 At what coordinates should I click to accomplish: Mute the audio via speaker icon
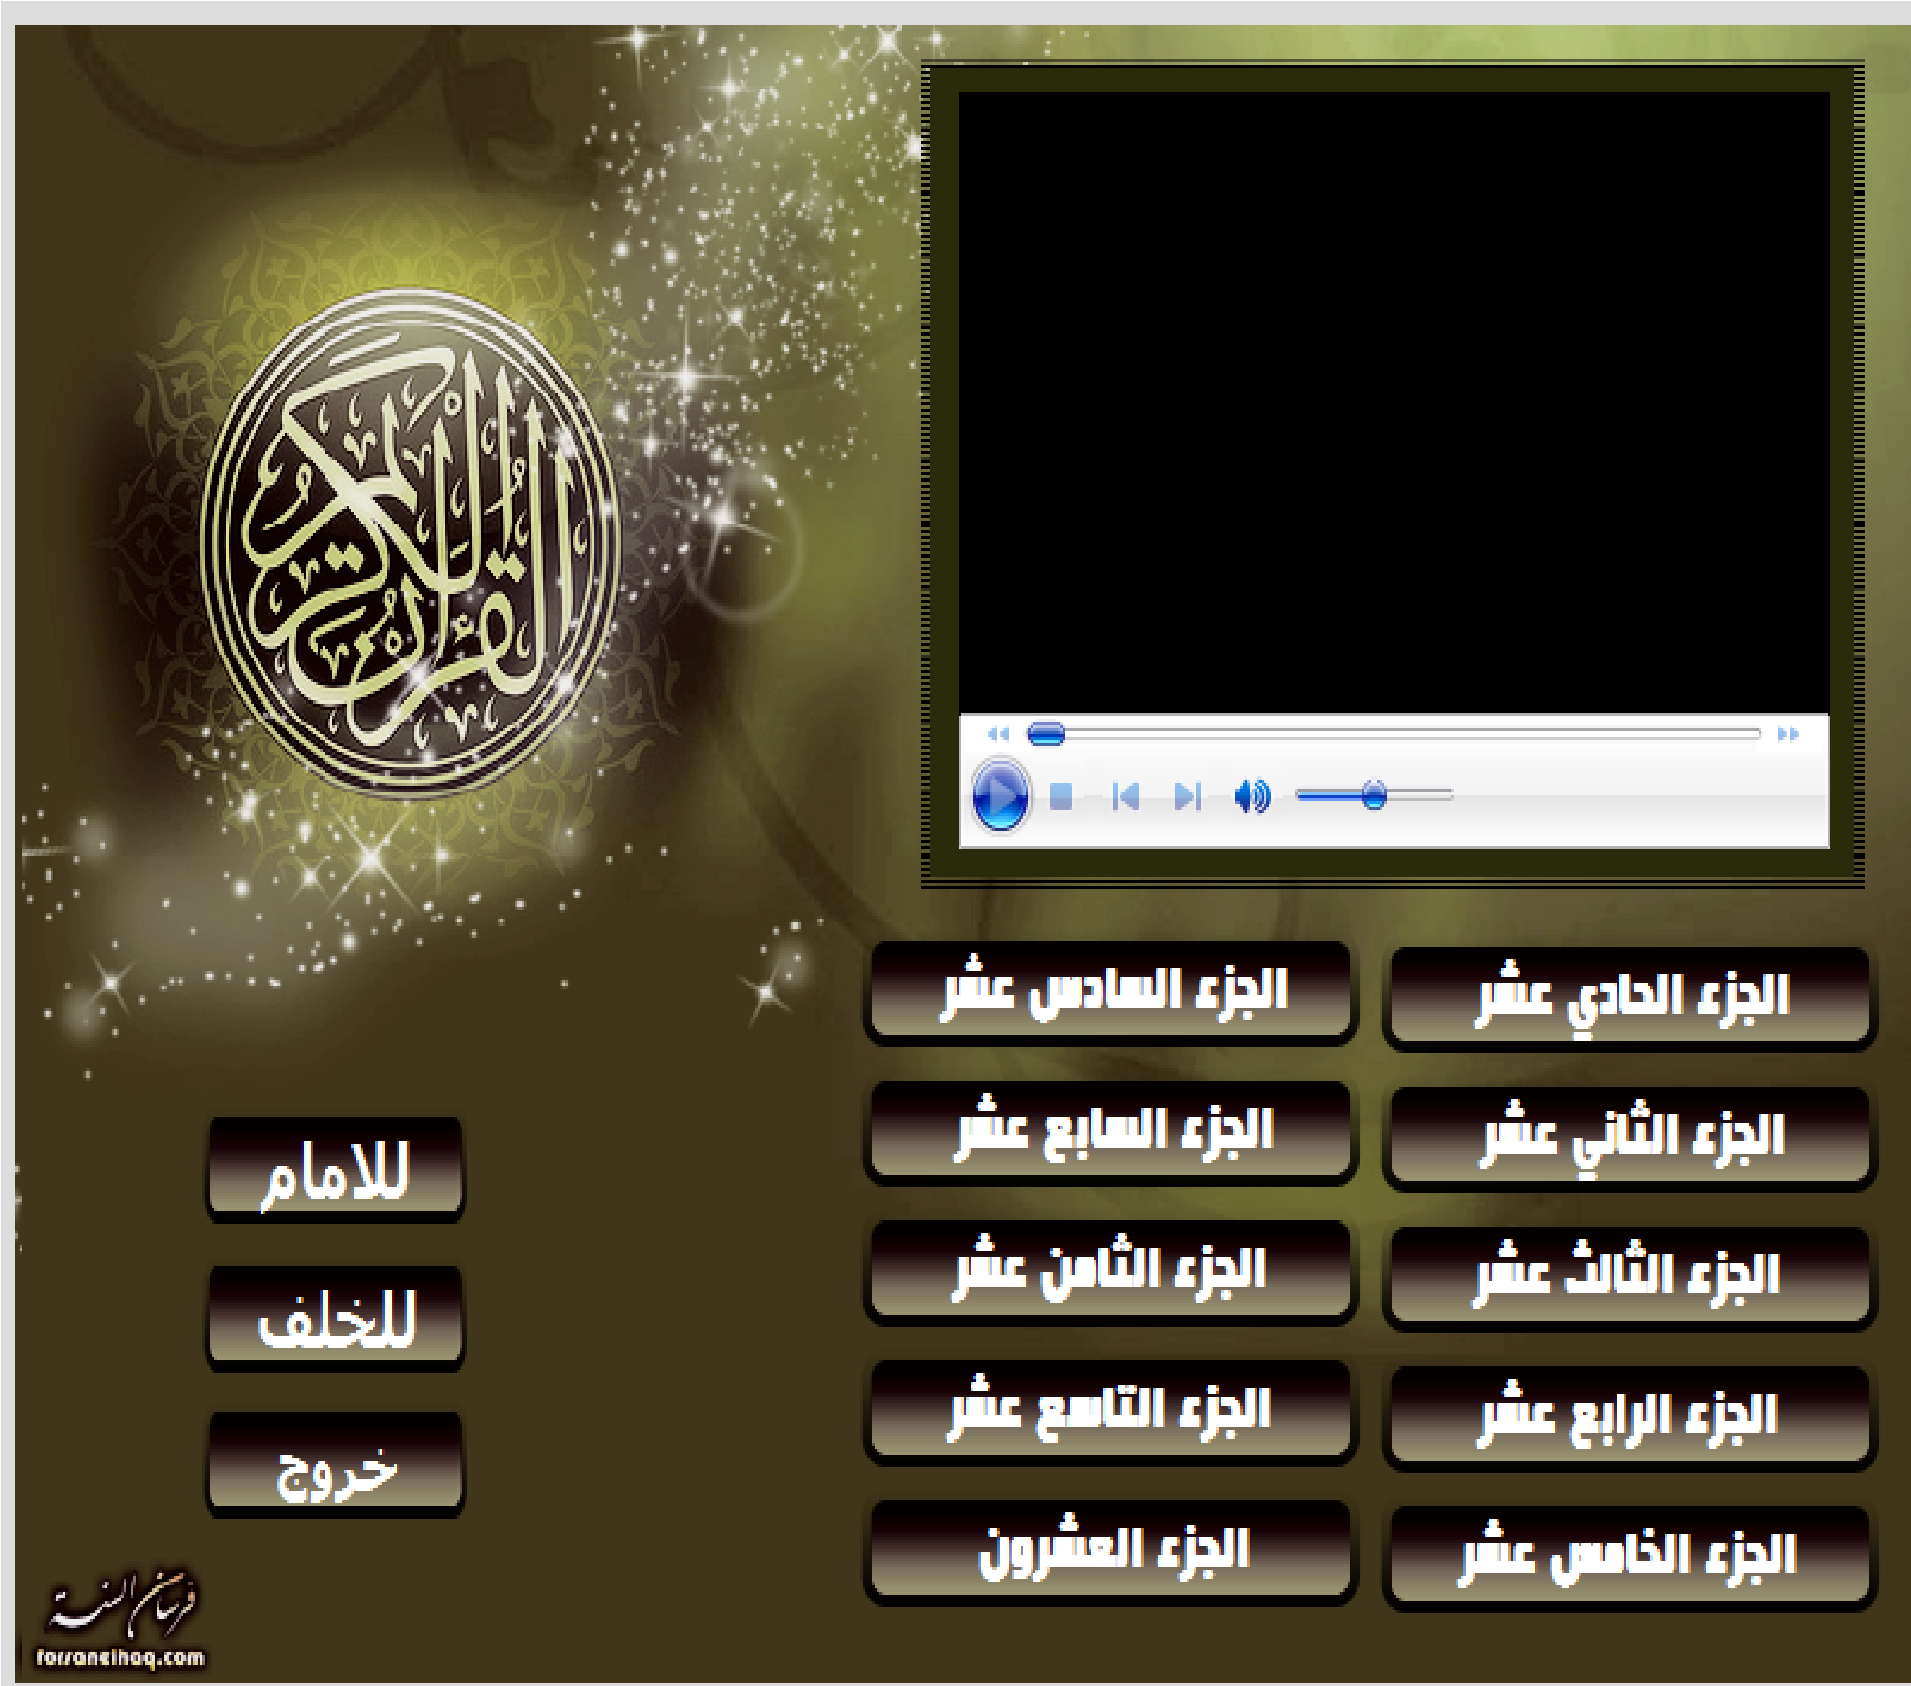coord(1251,796)
